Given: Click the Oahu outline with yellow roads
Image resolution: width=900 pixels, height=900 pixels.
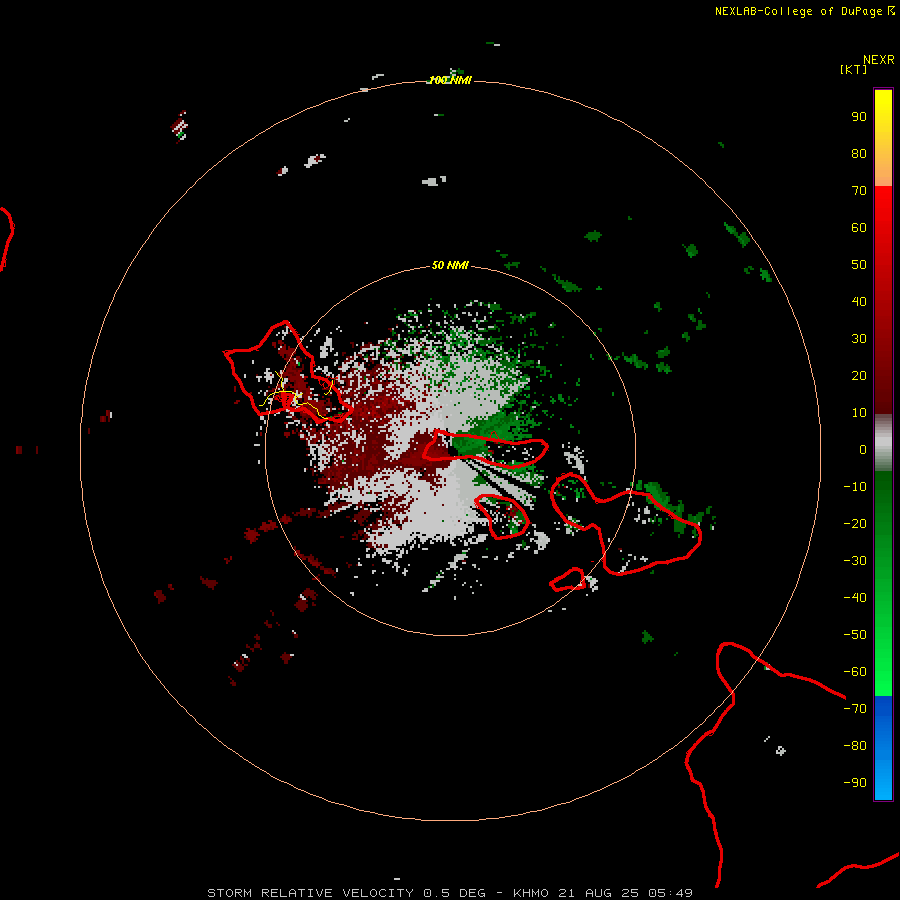Looking at the screenshot, I should (x=287, y=374).
